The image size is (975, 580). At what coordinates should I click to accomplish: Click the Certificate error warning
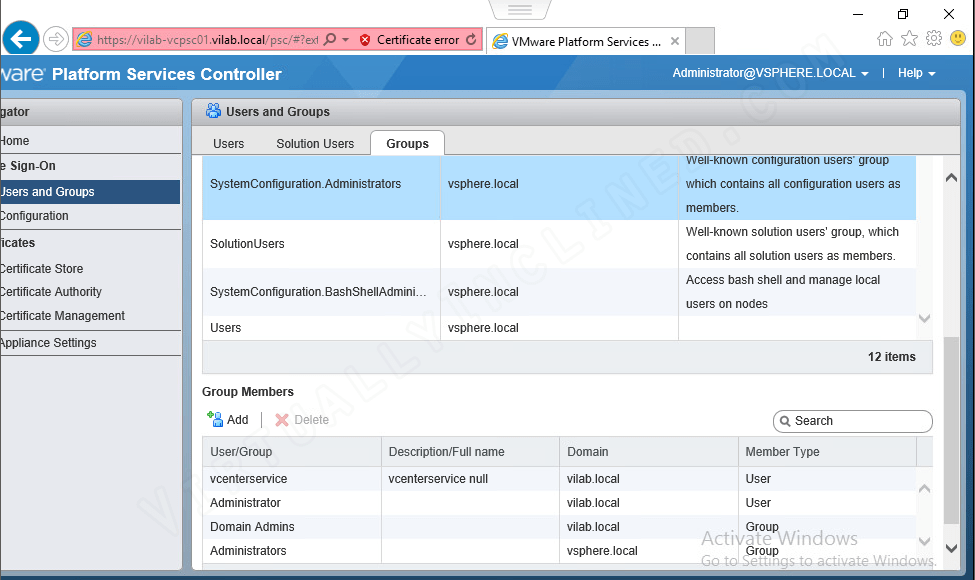[410, 40]
